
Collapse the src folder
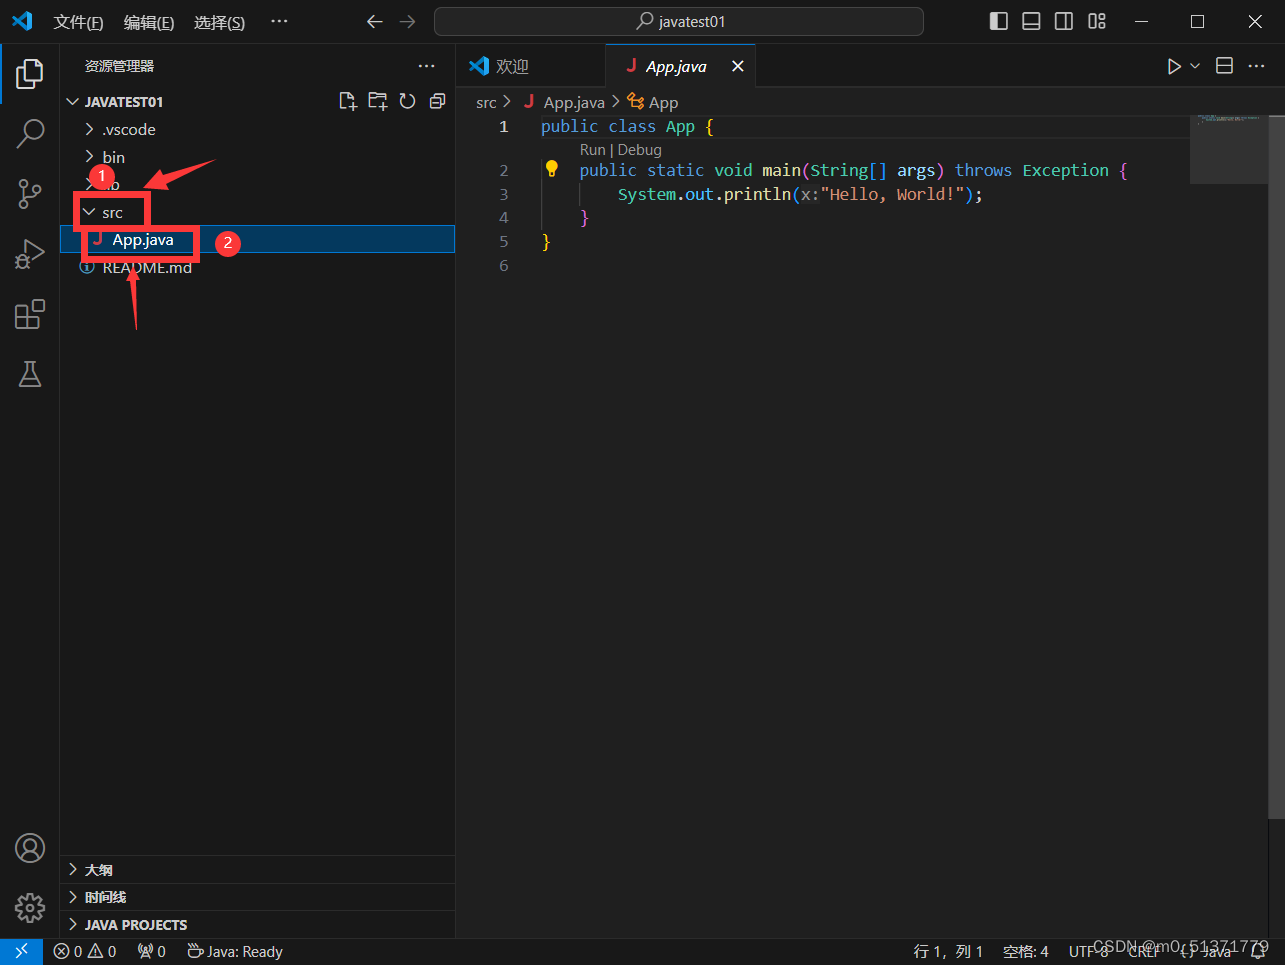pyautogui.click(x=257, y=212)
